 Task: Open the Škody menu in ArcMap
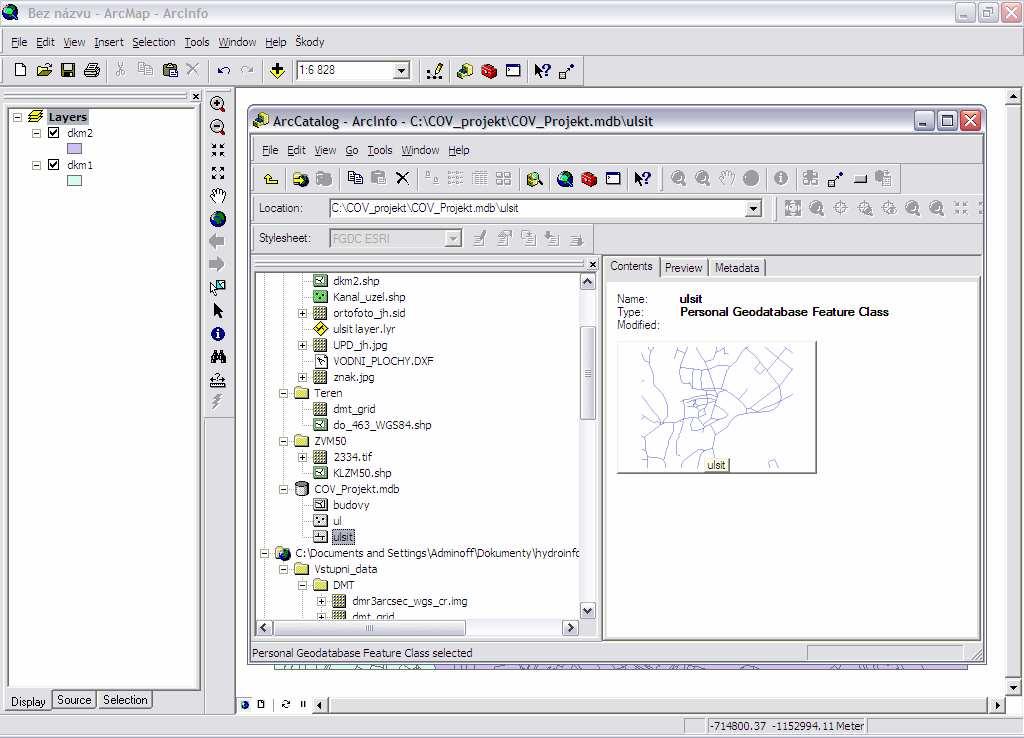pyautogui.click(x=310, y=42)
